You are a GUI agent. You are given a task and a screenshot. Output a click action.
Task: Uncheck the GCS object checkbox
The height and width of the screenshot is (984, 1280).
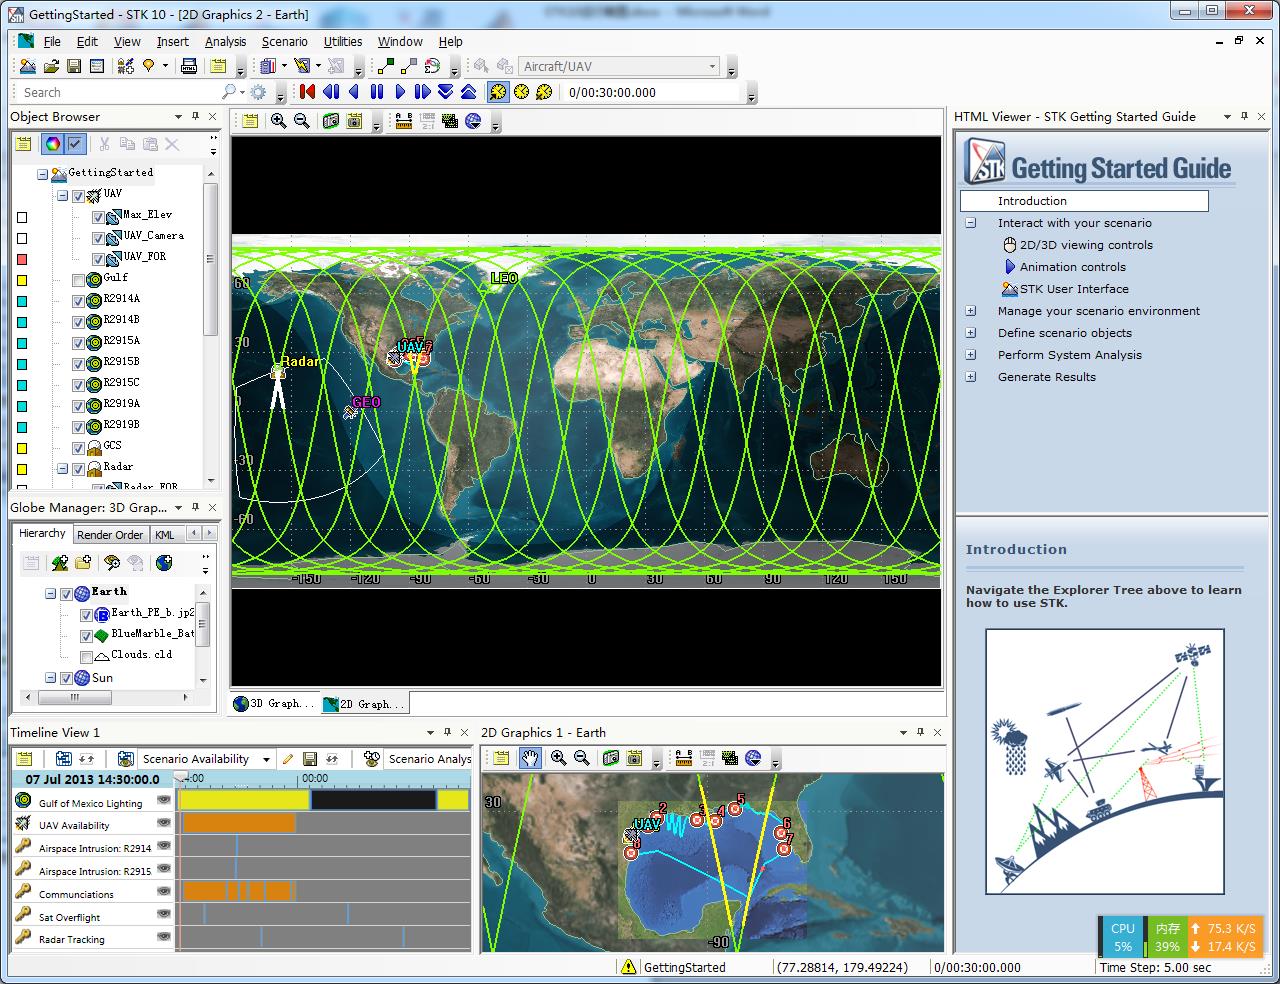[x=79, y=448]
